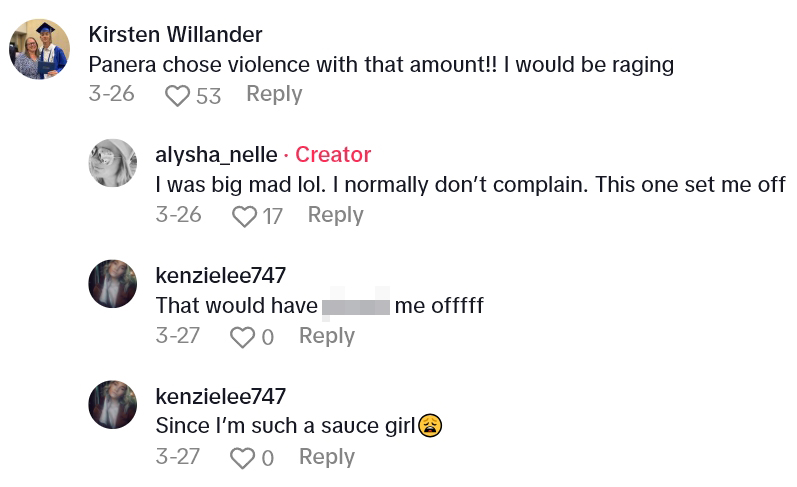Reply to the 'sauce girl' comment
Screen dimensions: 797x487
tap(327, 457)
